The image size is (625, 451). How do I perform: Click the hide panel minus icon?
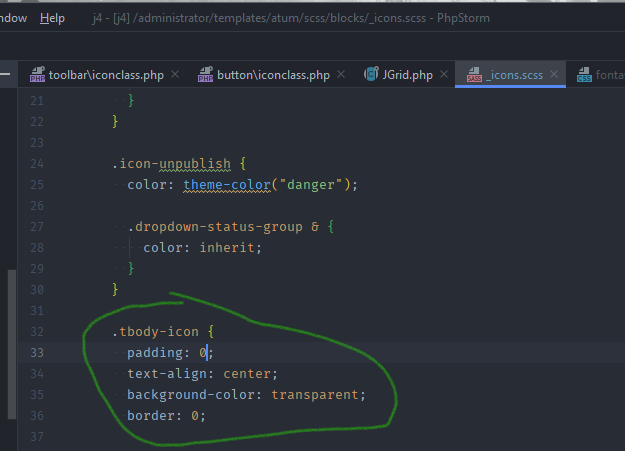(5, 74)
